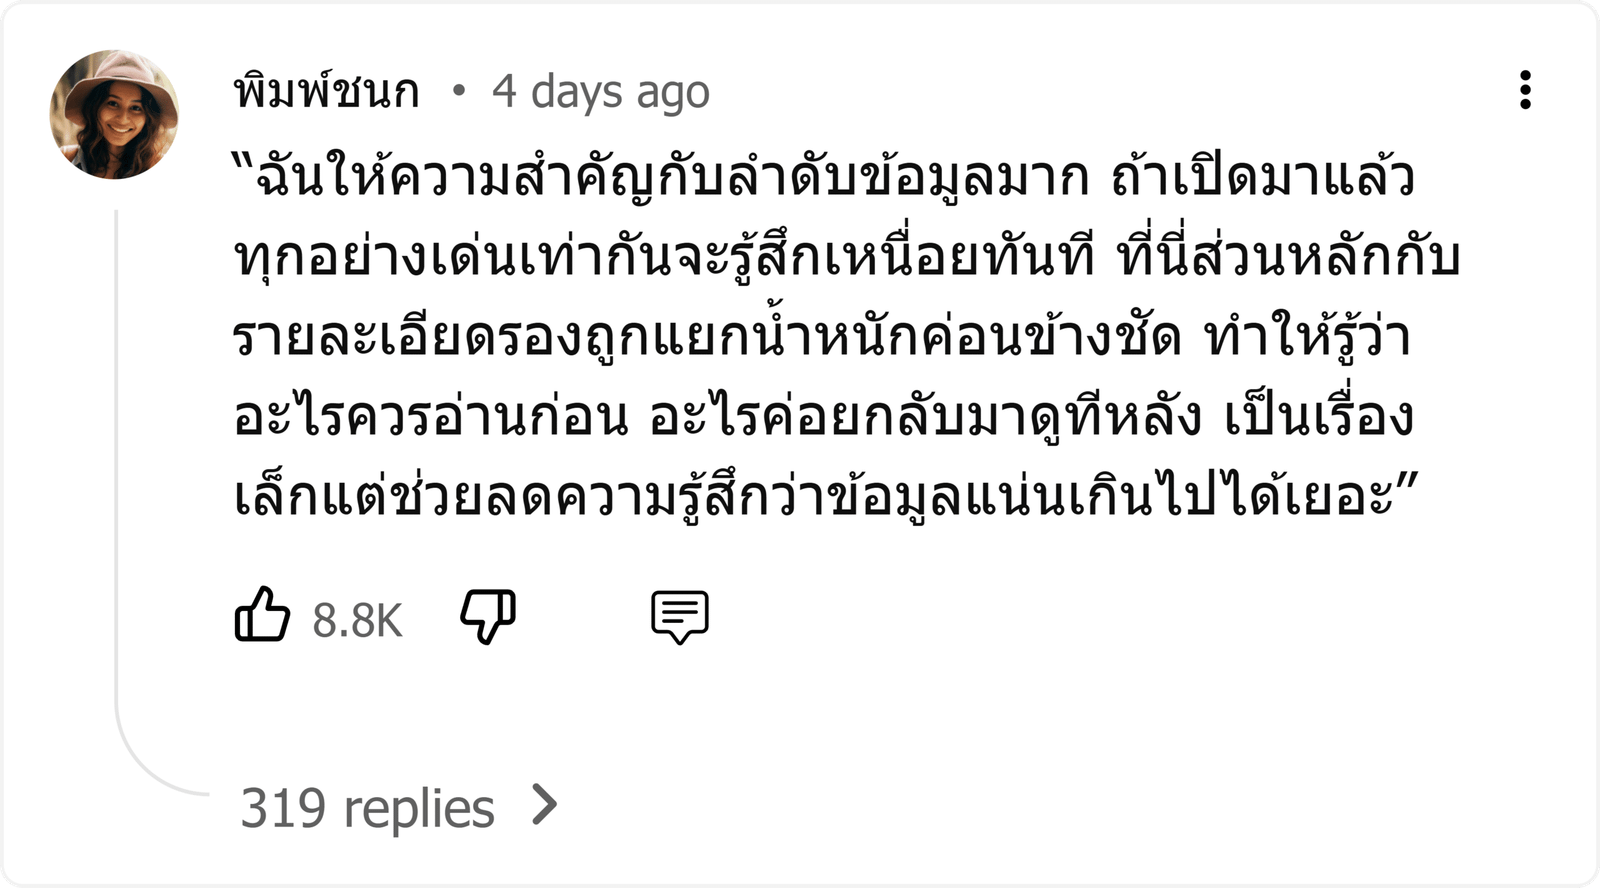Like the comment with thumbs-up icon
Viewport: 1600px width, 888px height.
(262, 614)
